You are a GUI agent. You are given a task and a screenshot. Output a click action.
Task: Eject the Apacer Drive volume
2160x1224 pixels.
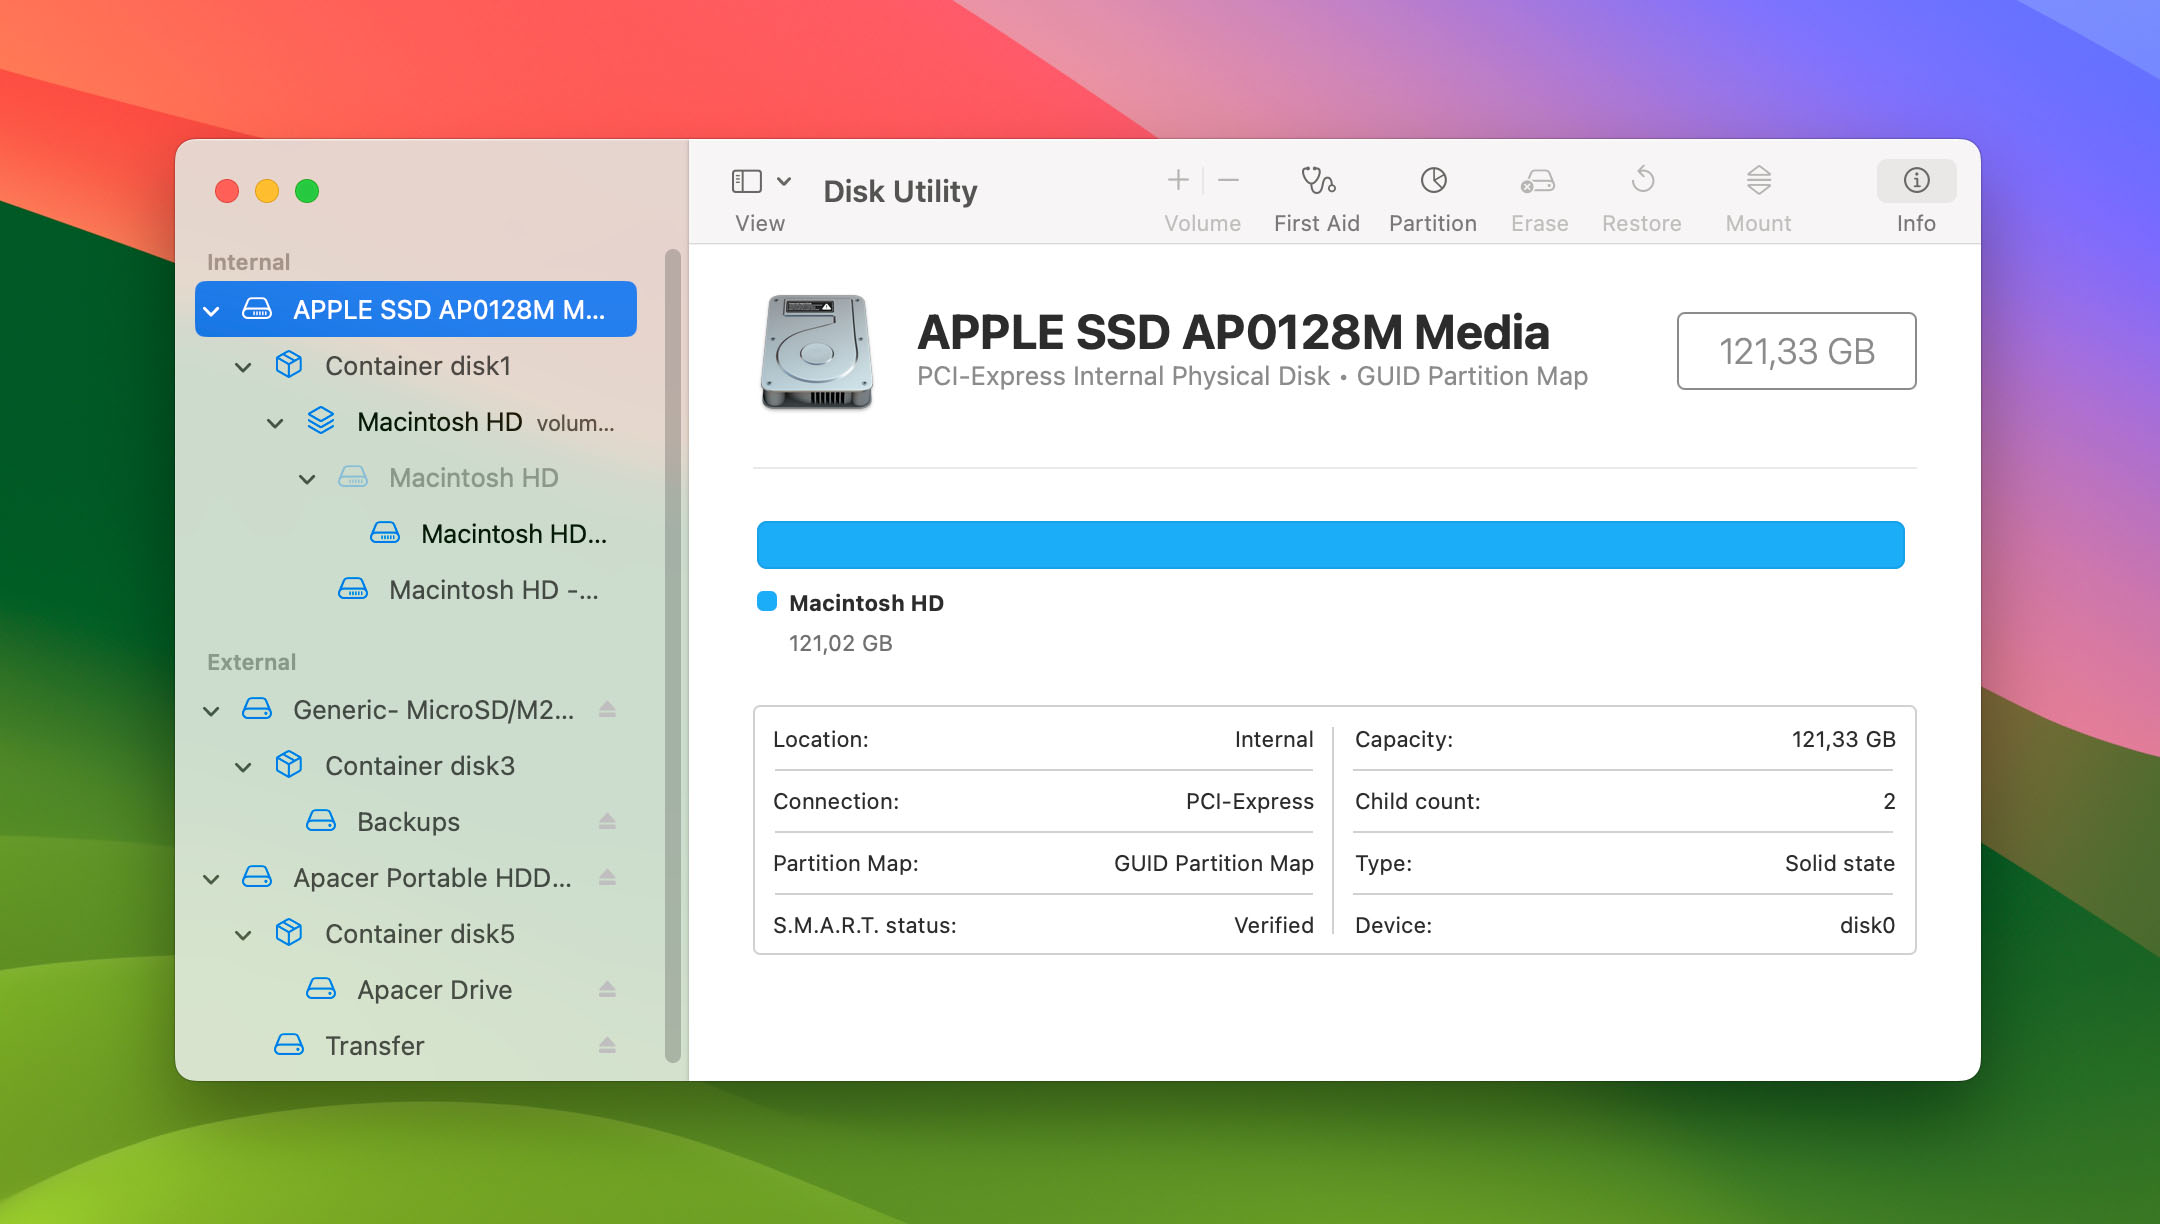pyautogui.click(x=607, y=990)
